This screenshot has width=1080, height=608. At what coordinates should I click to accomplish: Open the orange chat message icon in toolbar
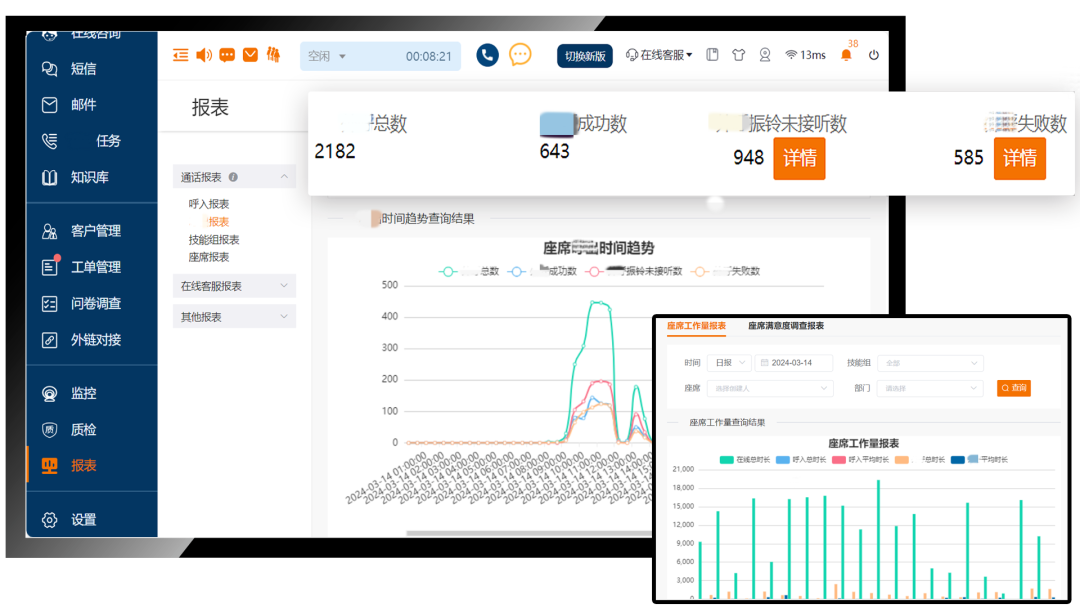227,55
